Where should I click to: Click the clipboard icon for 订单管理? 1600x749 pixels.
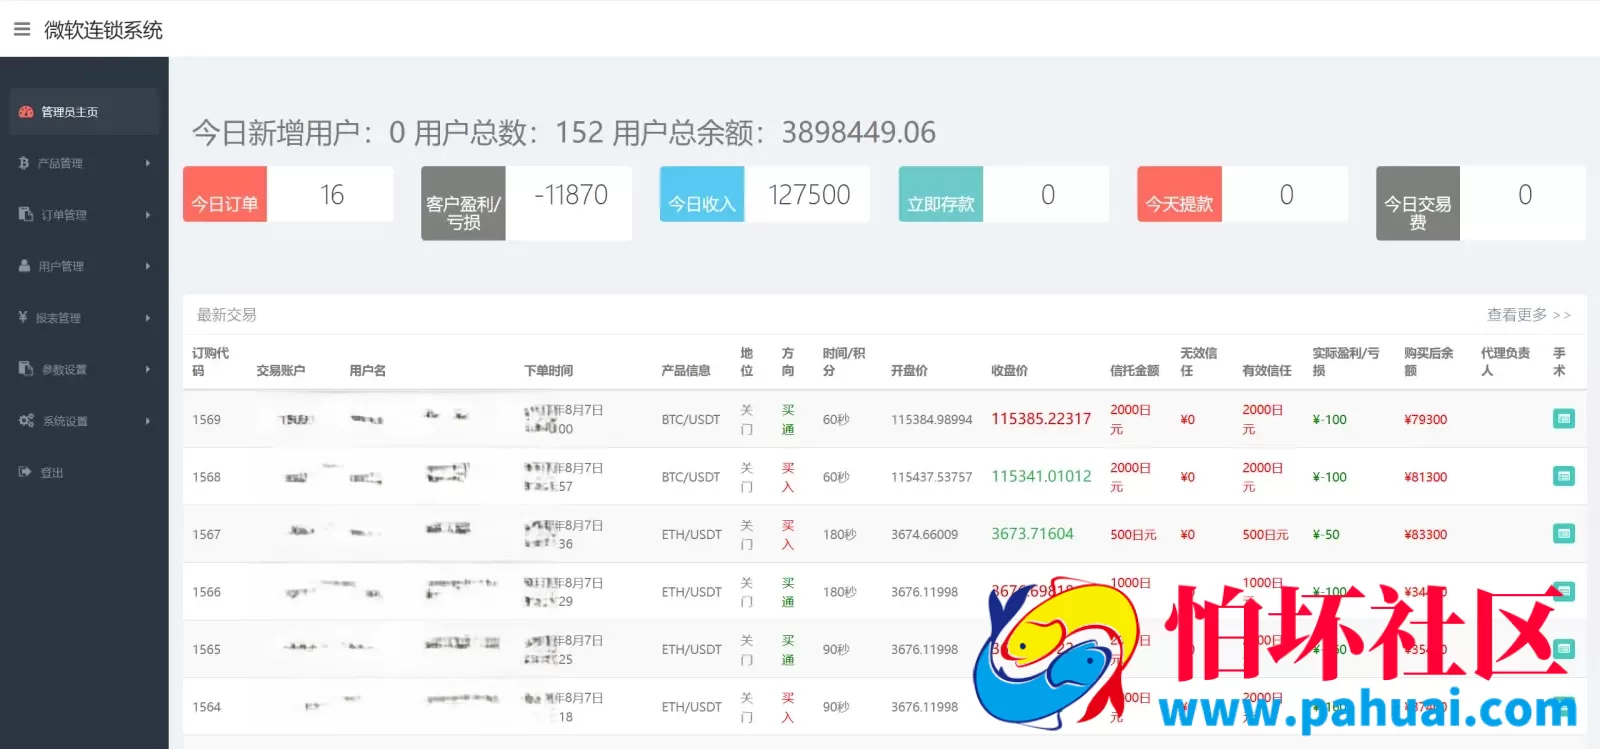tap(26, 214)
